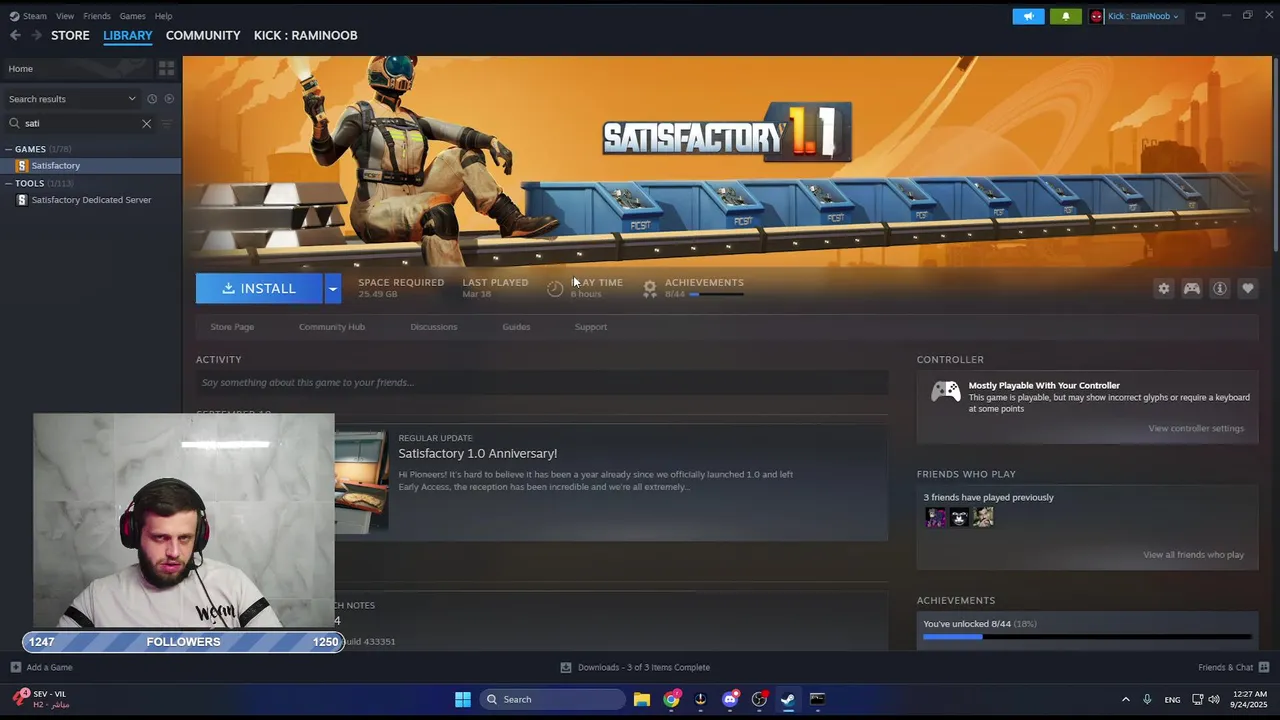Screen dimensions: 1280x720
Task: Open the Search results filter dropdown
Action: (72, 99)
